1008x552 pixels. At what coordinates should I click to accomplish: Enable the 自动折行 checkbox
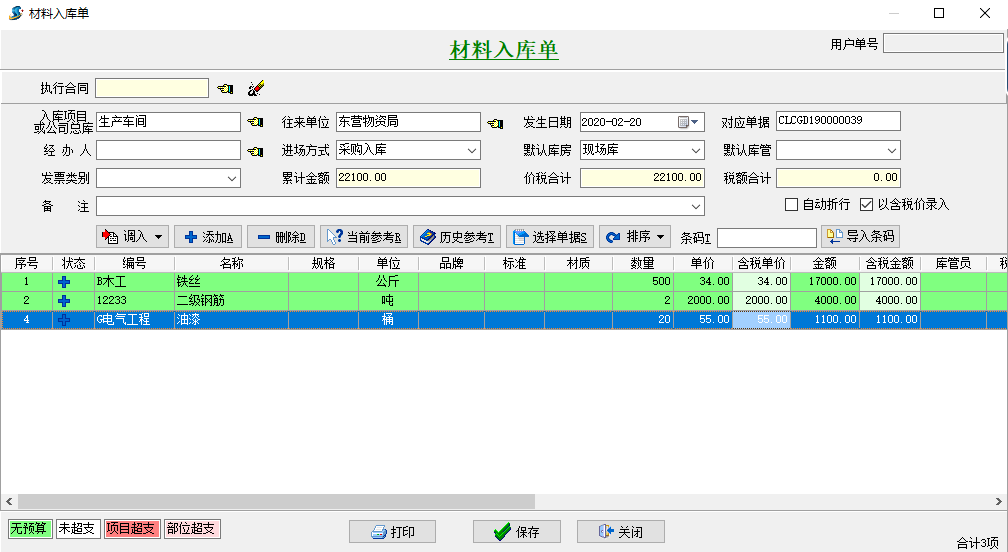click(x=791, y=205)
